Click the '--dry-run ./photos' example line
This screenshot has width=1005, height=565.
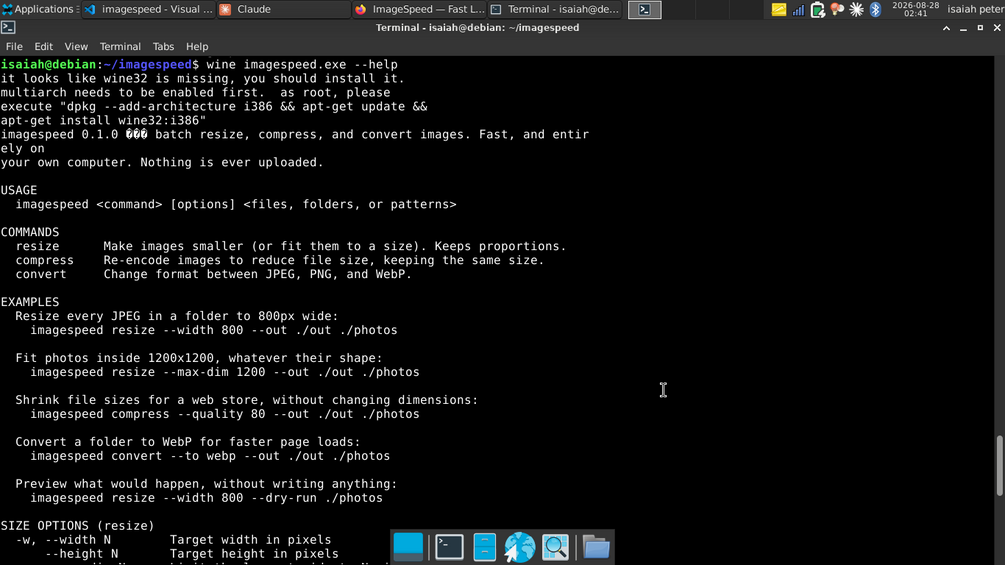(206, 498)
